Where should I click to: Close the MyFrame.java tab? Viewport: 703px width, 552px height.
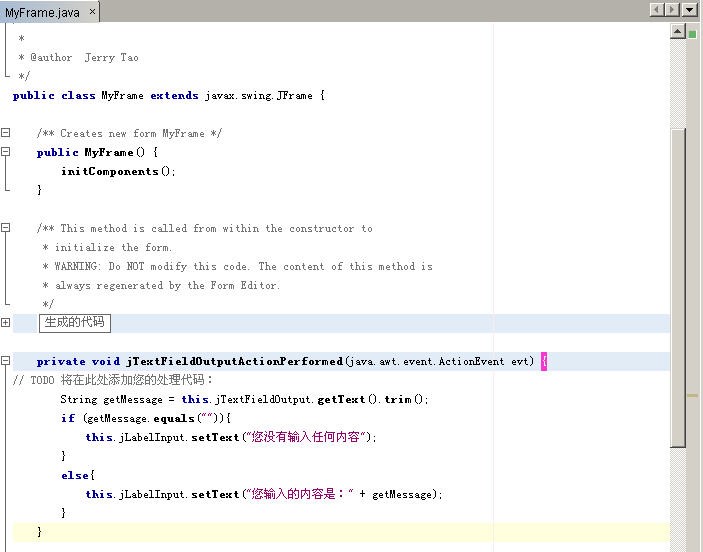click(x=92, y=12)
